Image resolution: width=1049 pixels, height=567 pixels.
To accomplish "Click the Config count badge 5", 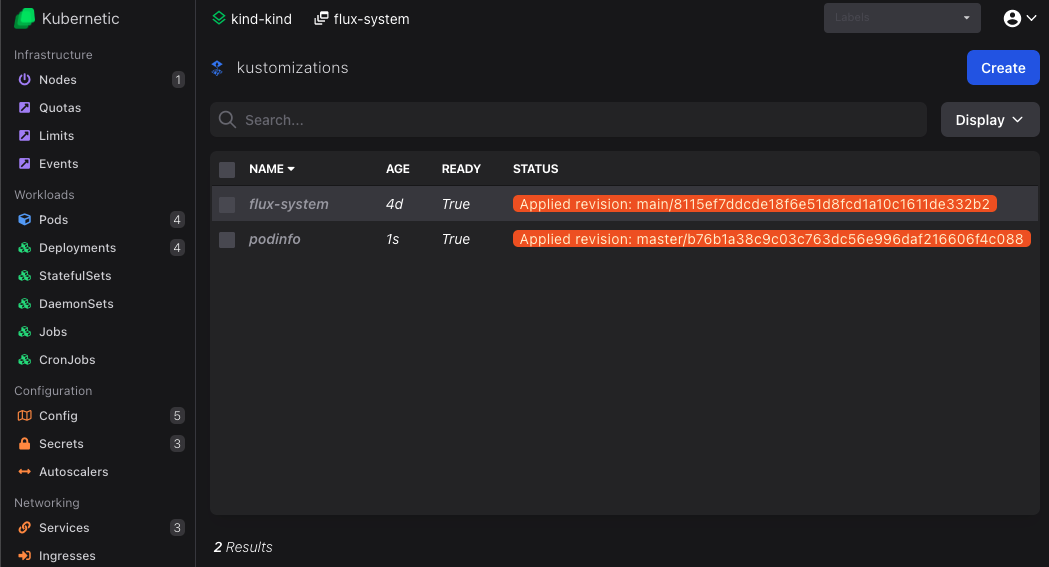I will point(177,416).
